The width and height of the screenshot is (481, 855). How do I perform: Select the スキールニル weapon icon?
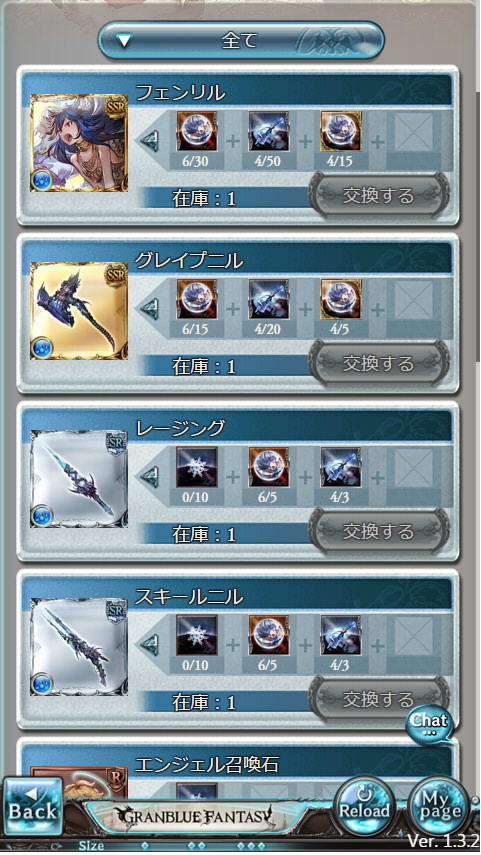click(x=79, y=647)
